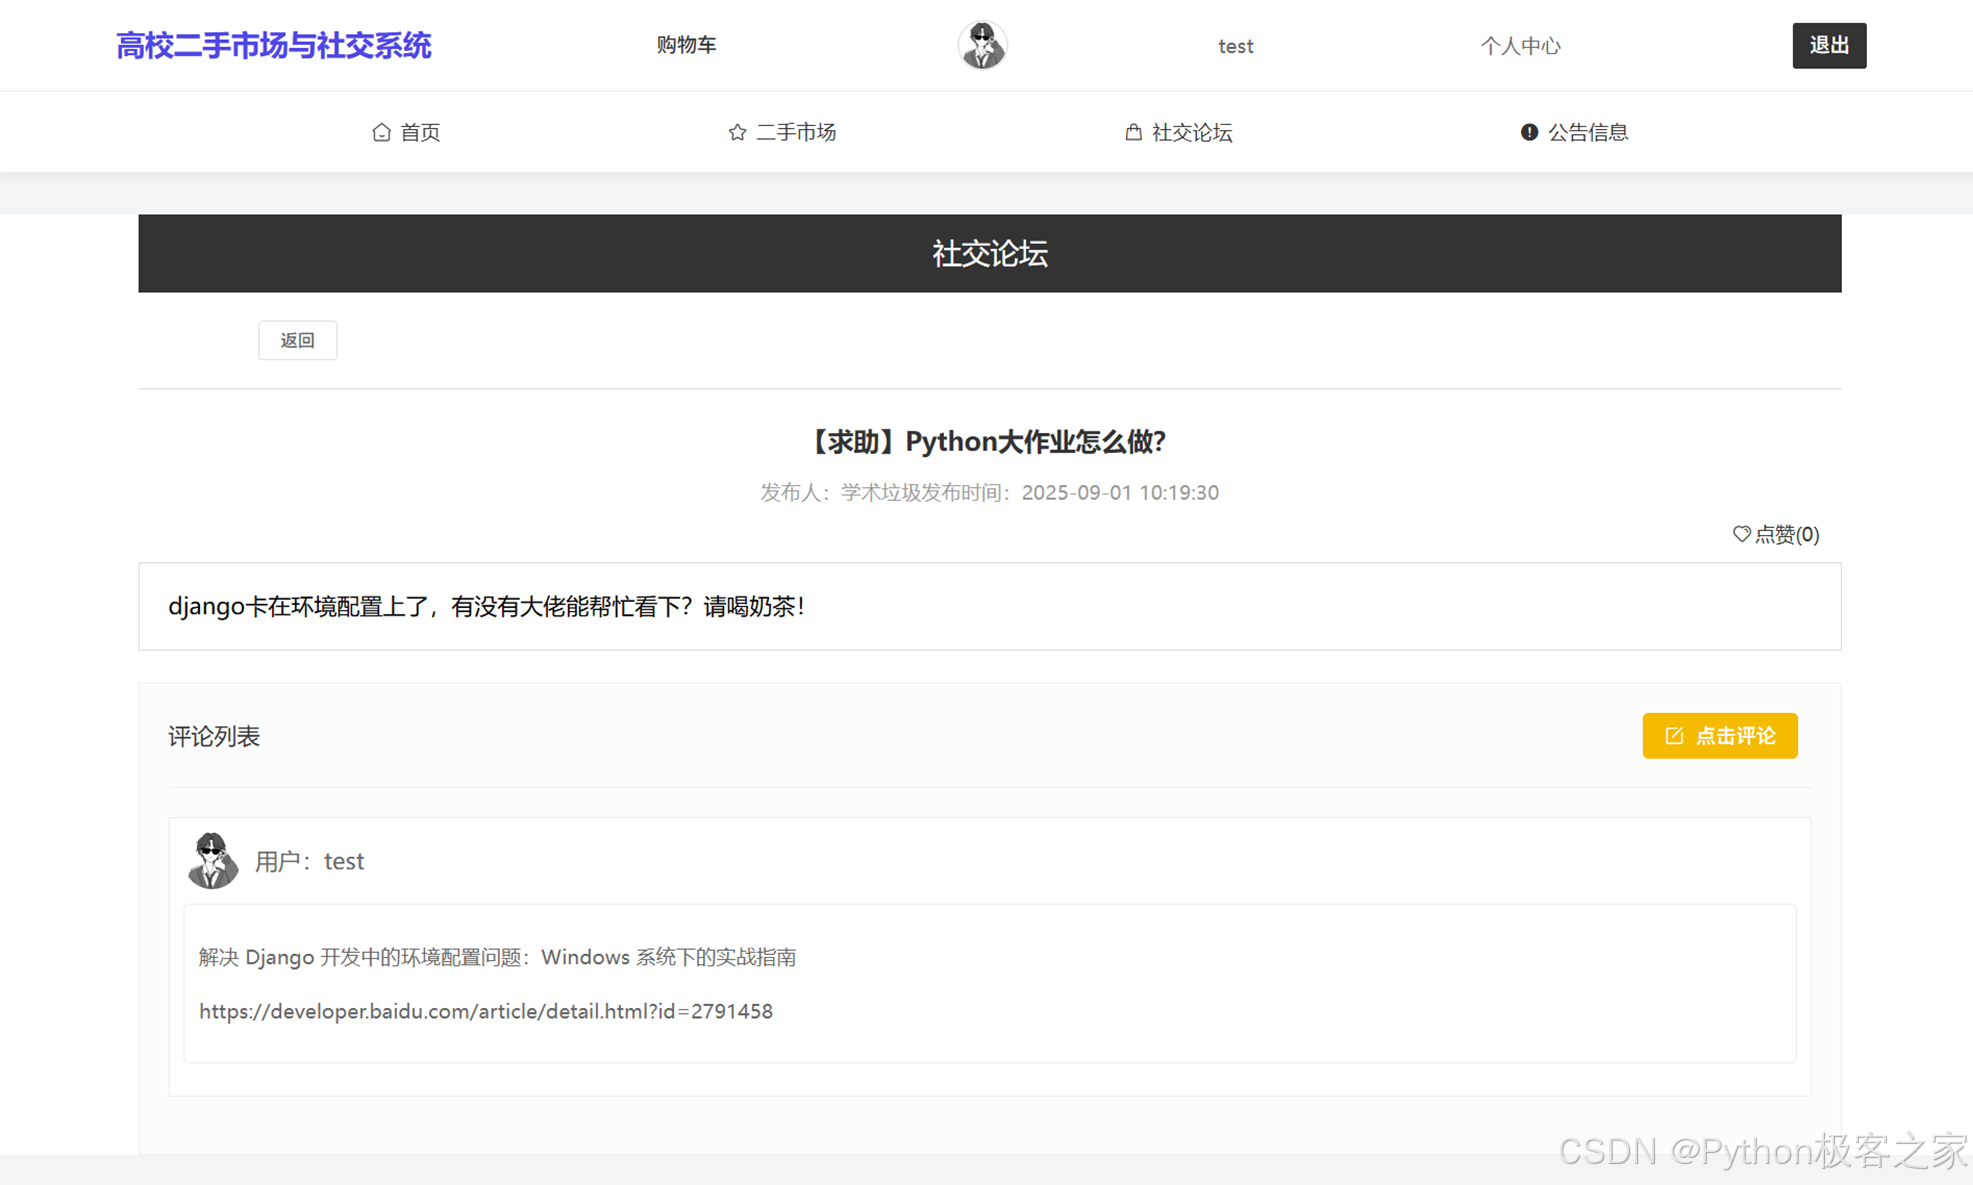Toggle 点赞(0) like on the post
Viewport: 1973px width, 1185px height.
(1786, 534)
